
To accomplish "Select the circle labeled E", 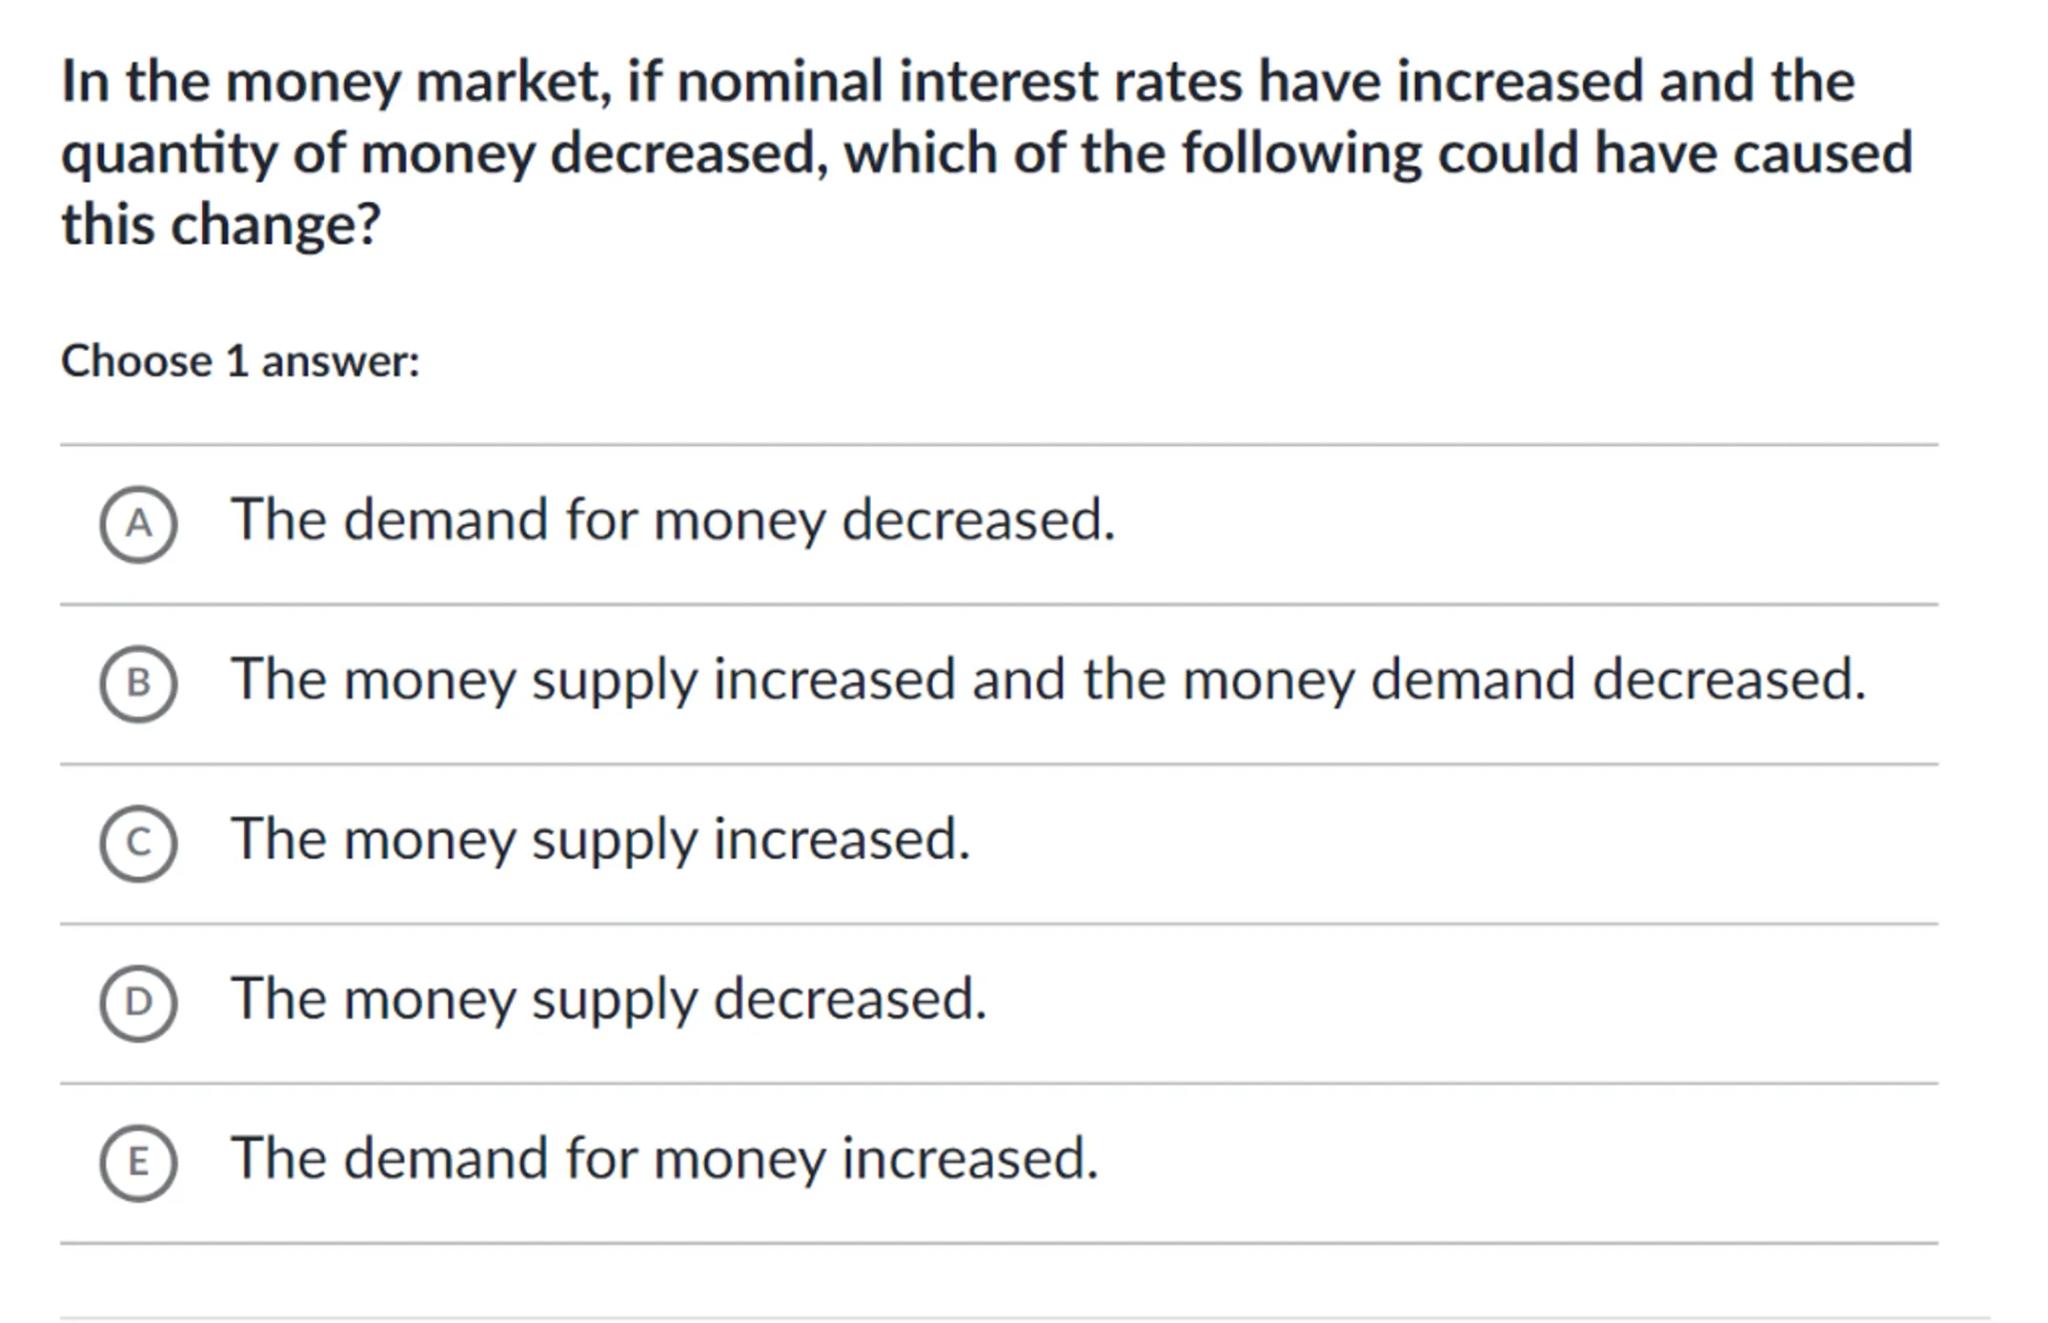I will point(138,1162).
